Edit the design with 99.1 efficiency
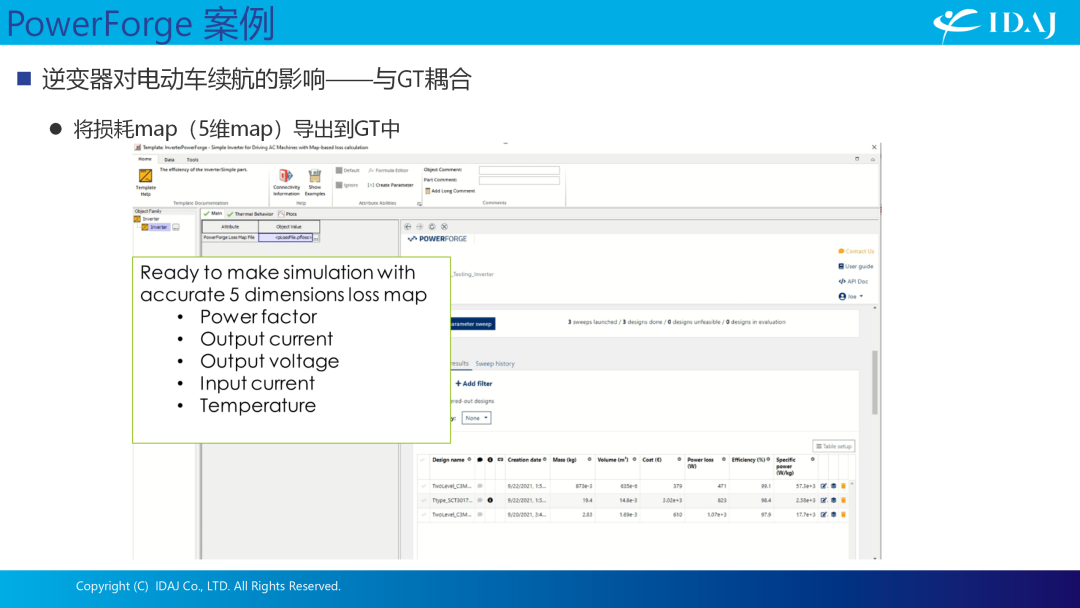 [x=824, y=486]
